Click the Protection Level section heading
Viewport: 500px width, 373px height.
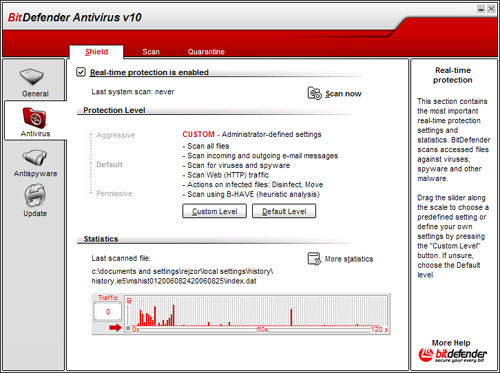114,110
